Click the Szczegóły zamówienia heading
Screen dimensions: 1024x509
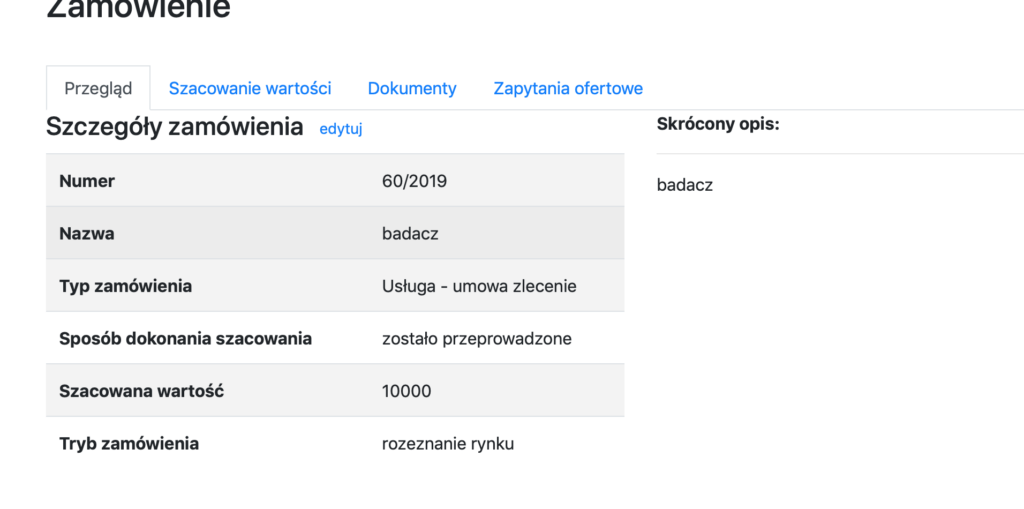pyautogui.click(x=174, y=127)
